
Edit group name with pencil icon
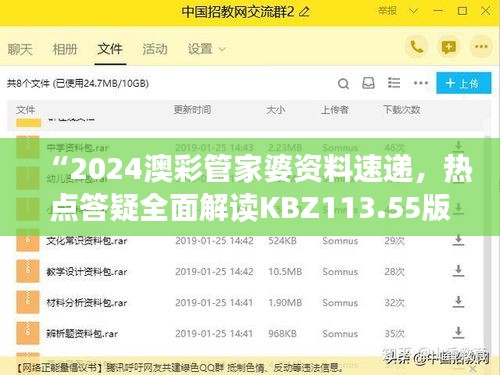[x=304, y=12]
